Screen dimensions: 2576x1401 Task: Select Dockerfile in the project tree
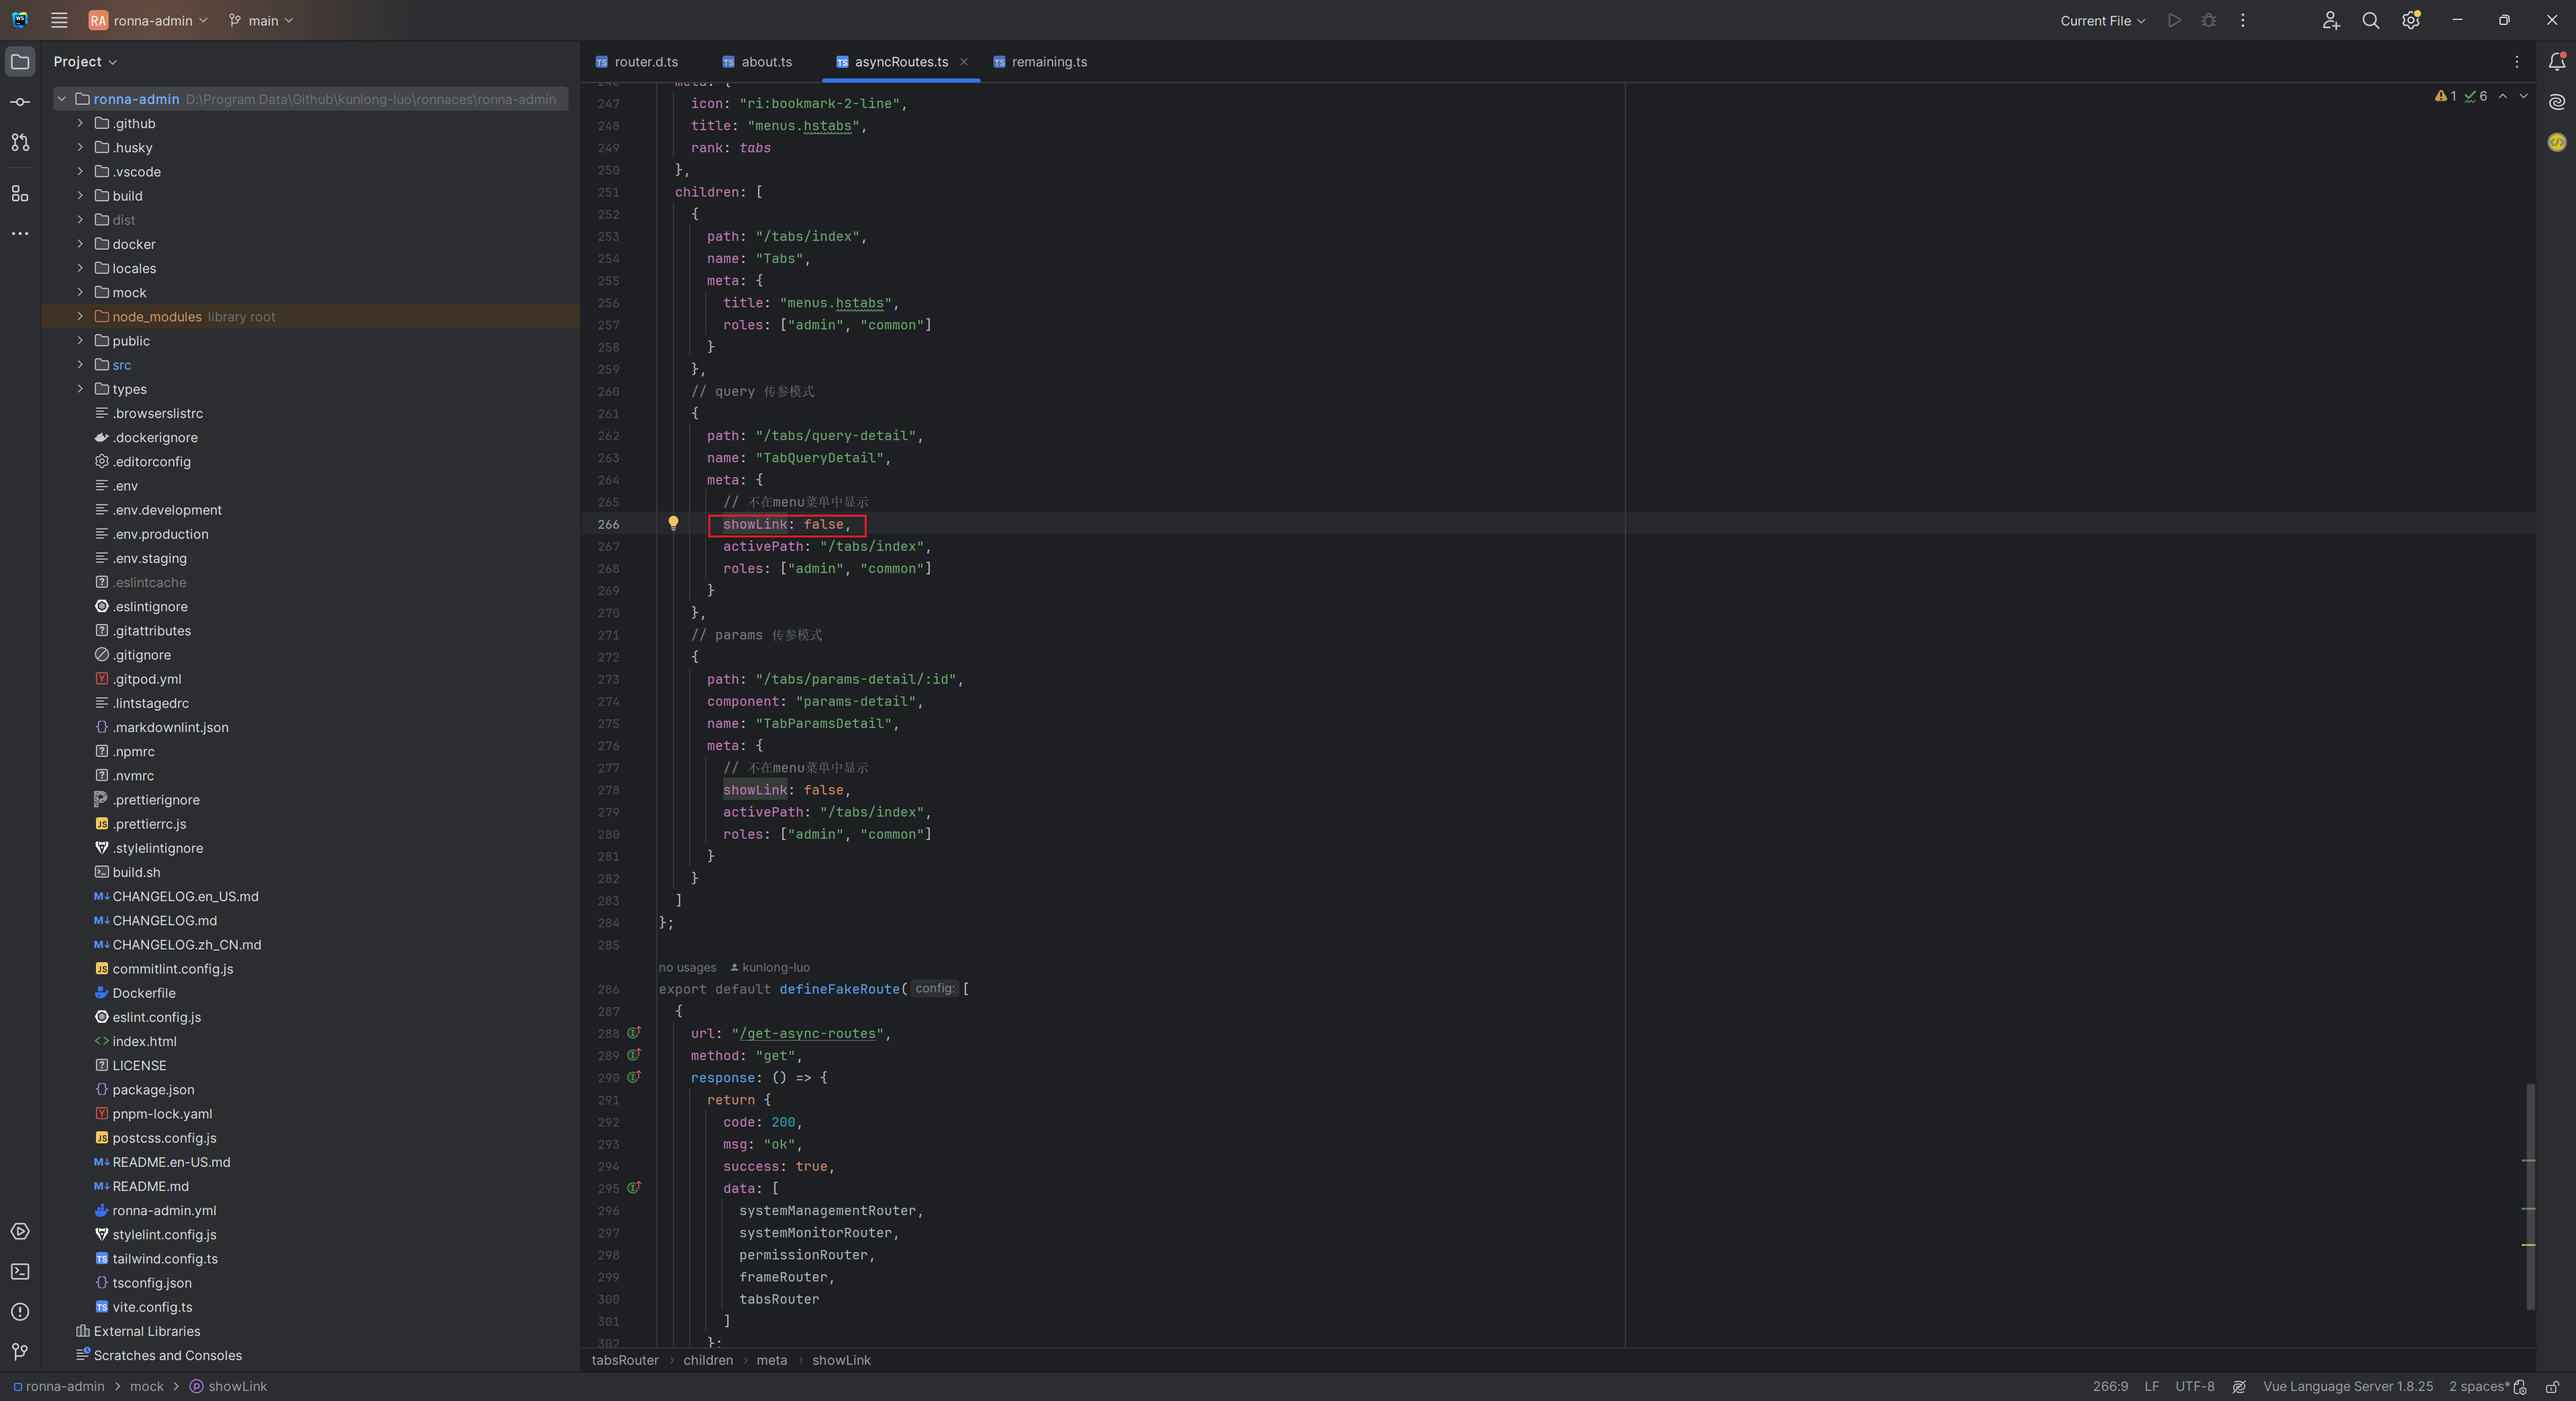pos(144,993)
